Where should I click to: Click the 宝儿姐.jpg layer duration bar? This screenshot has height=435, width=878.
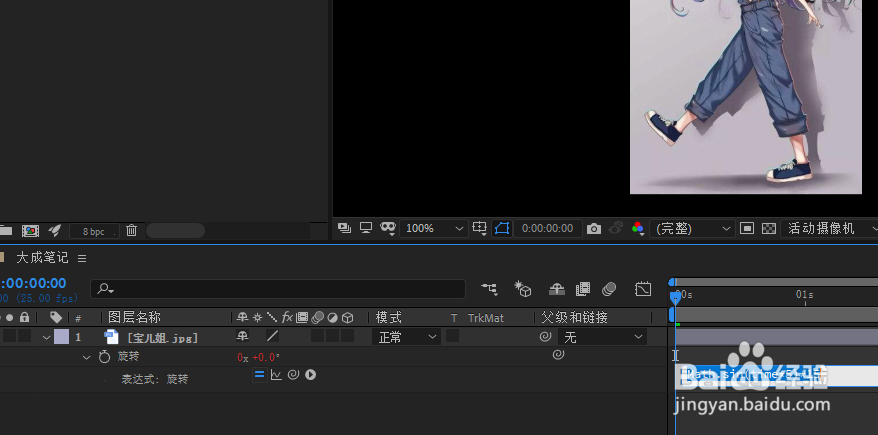click(x=777, y=336)
